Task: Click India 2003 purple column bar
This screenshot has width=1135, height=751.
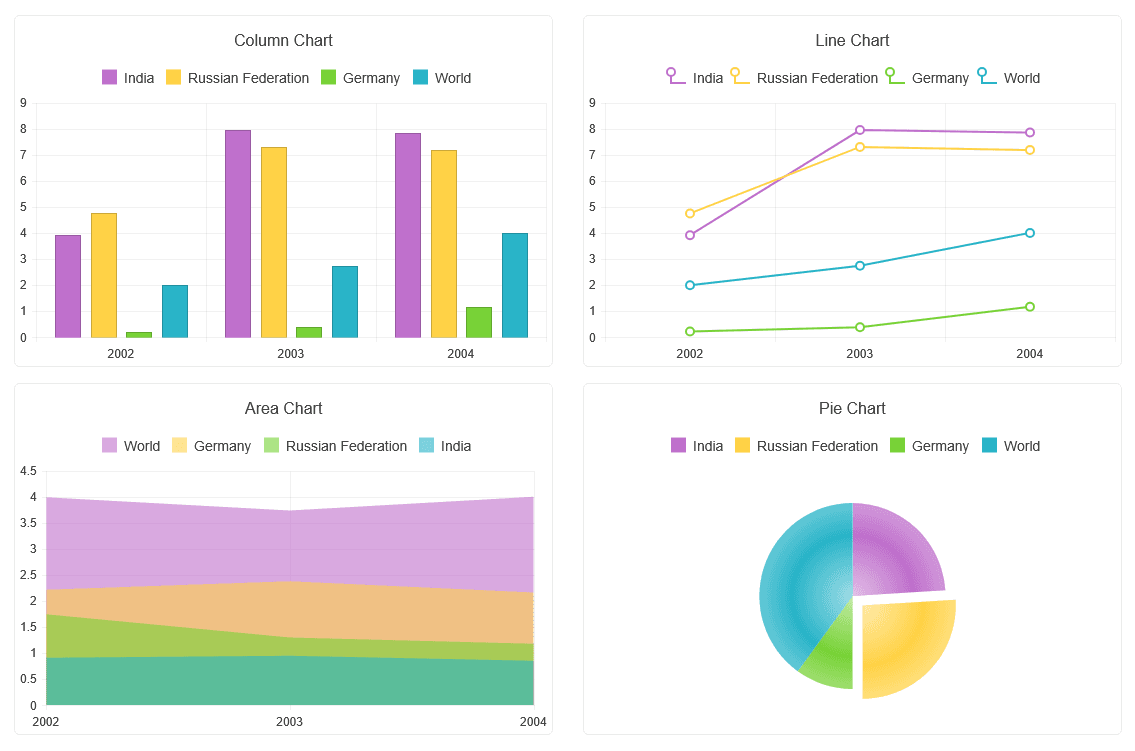Action: pos(238,234)
